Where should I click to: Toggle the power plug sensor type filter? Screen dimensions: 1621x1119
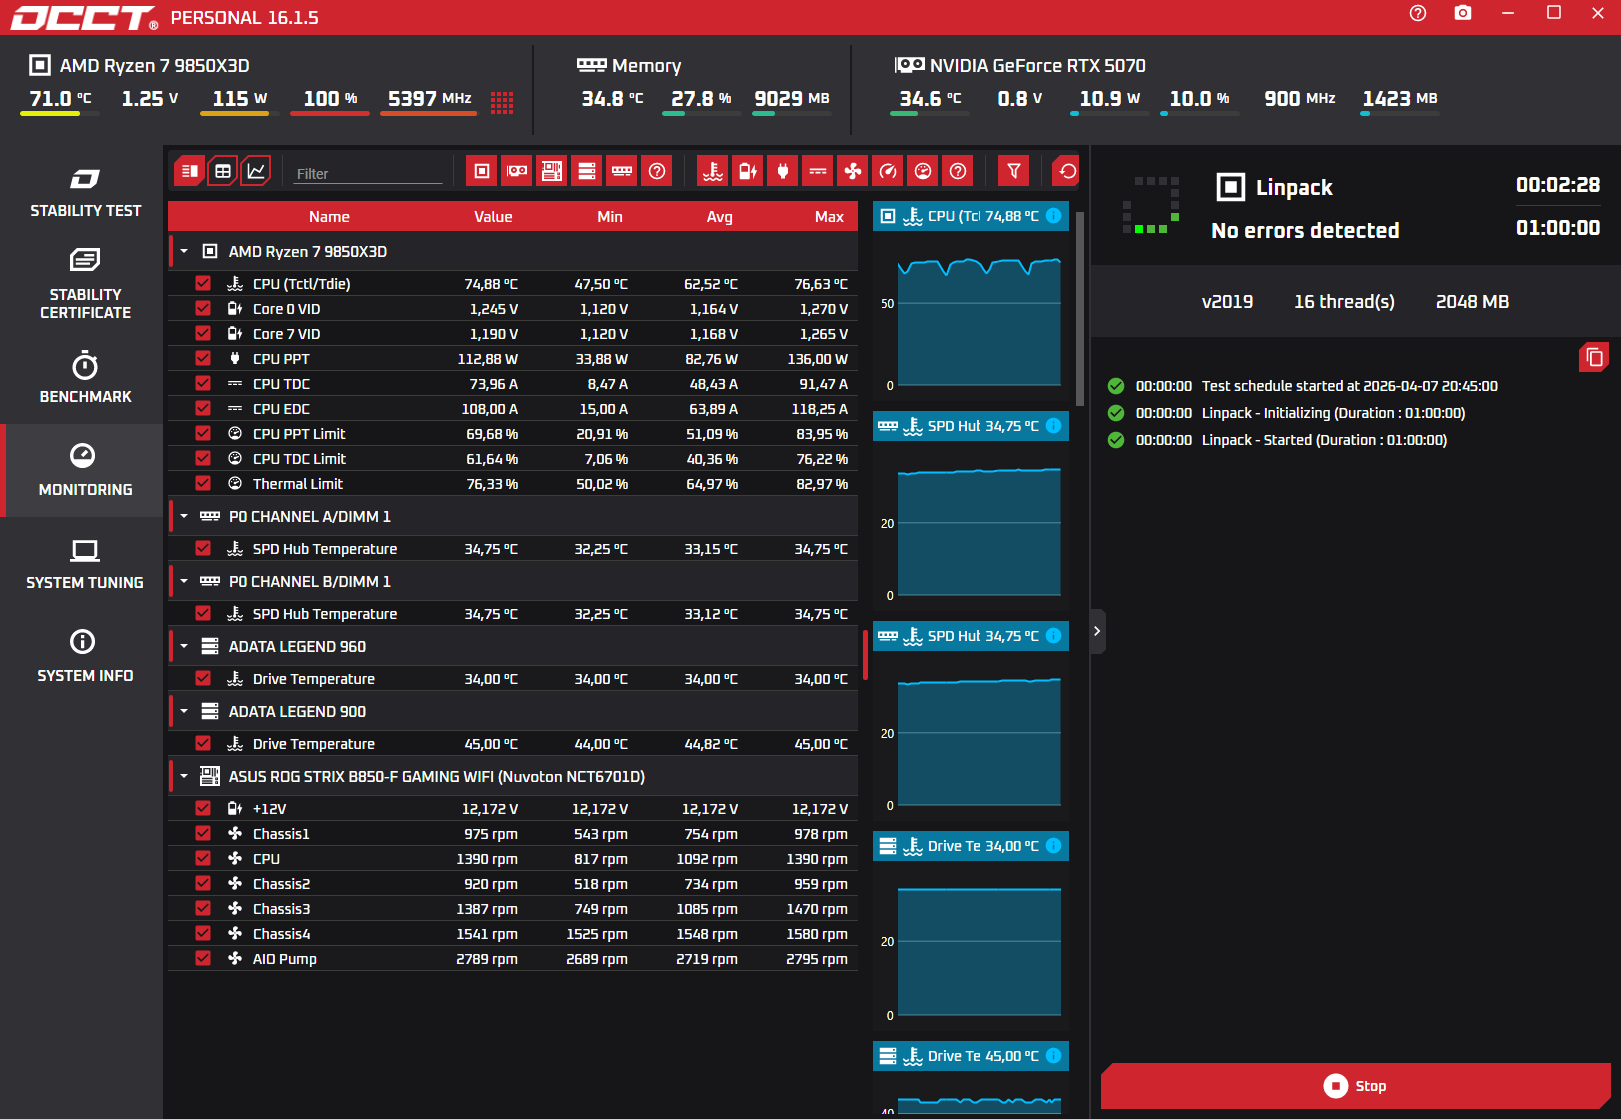pyautogui.click(x=783, y=171)
